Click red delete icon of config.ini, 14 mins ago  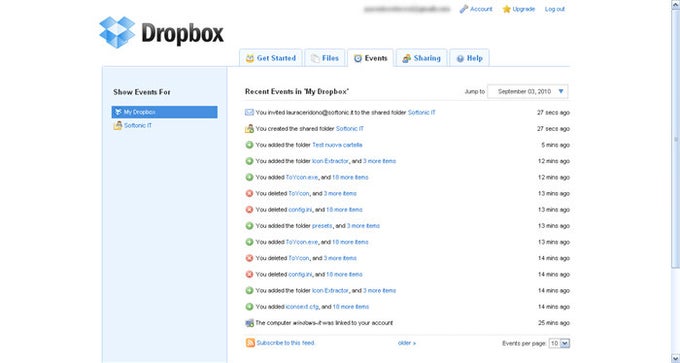[x=249, y=274]
